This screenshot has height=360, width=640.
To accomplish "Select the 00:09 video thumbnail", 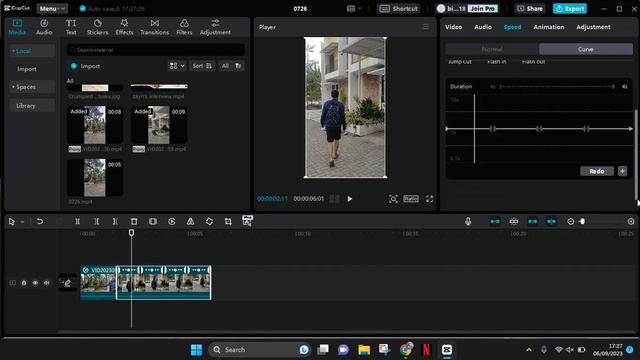I will coord(159,125).
